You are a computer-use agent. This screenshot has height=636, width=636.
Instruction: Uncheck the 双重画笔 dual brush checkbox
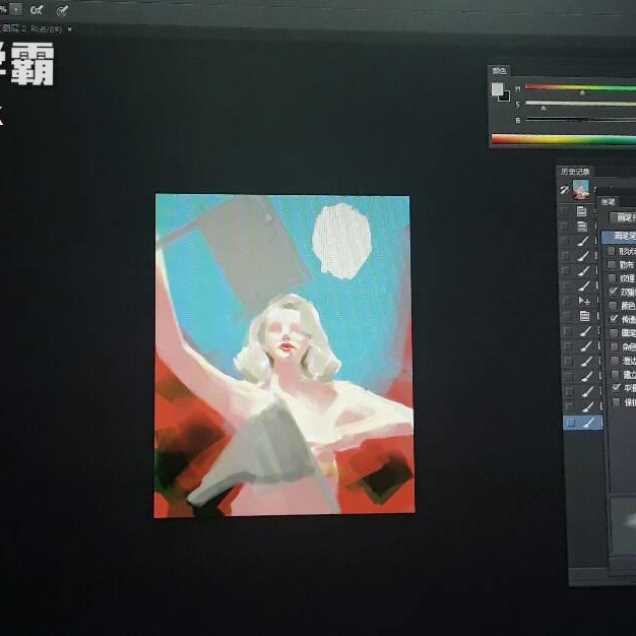point(613,292)
